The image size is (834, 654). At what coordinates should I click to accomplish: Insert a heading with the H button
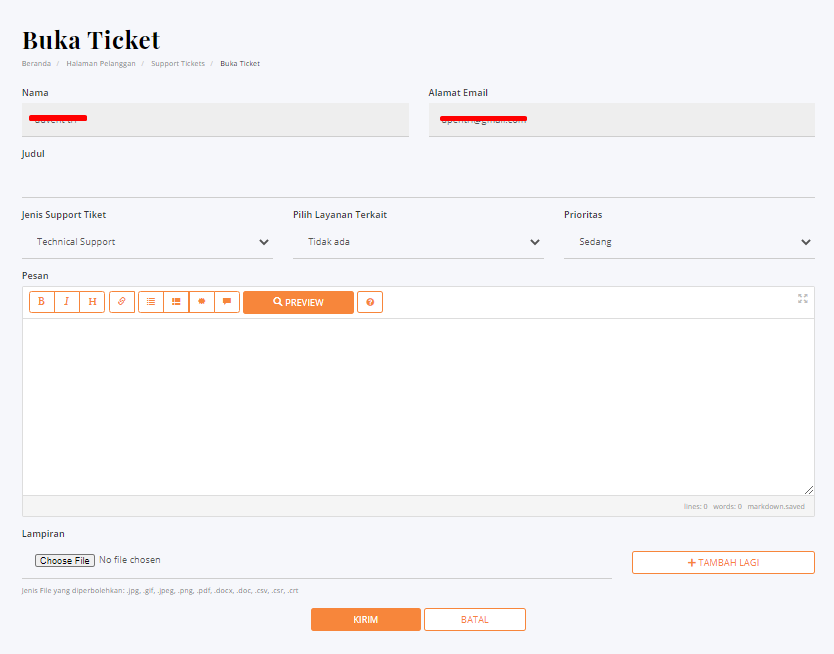tap(92, 302)
